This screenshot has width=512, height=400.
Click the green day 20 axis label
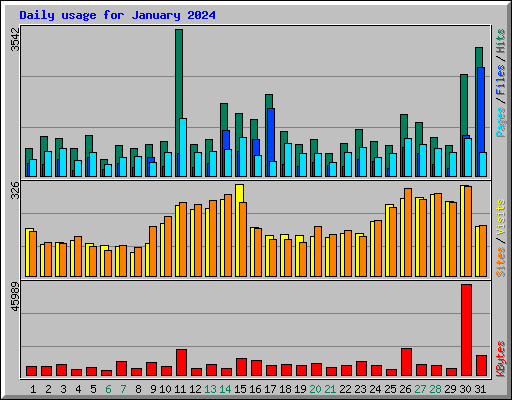click(315, 389)
